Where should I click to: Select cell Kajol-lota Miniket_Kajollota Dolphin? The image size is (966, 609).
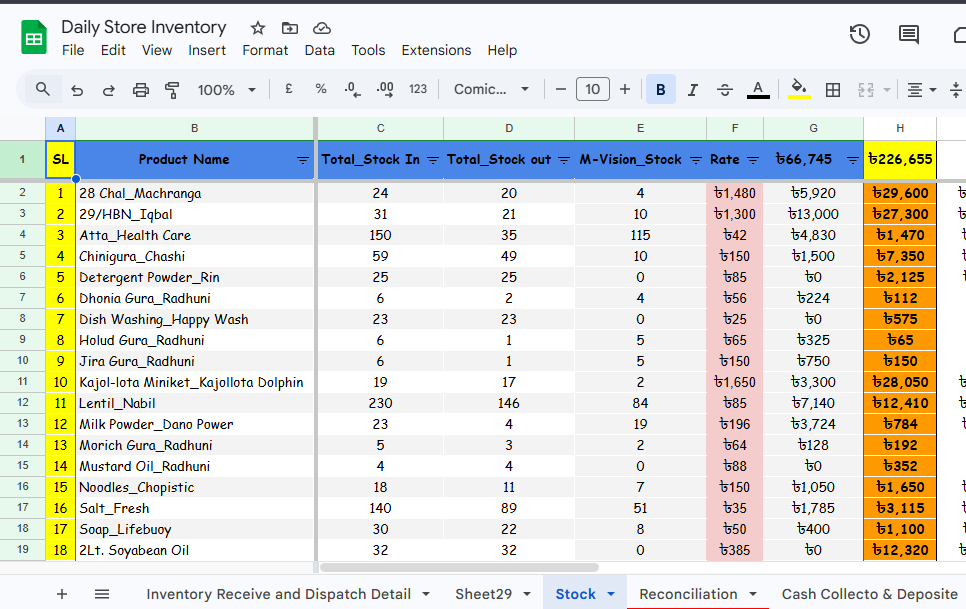[x=195, y=382]
